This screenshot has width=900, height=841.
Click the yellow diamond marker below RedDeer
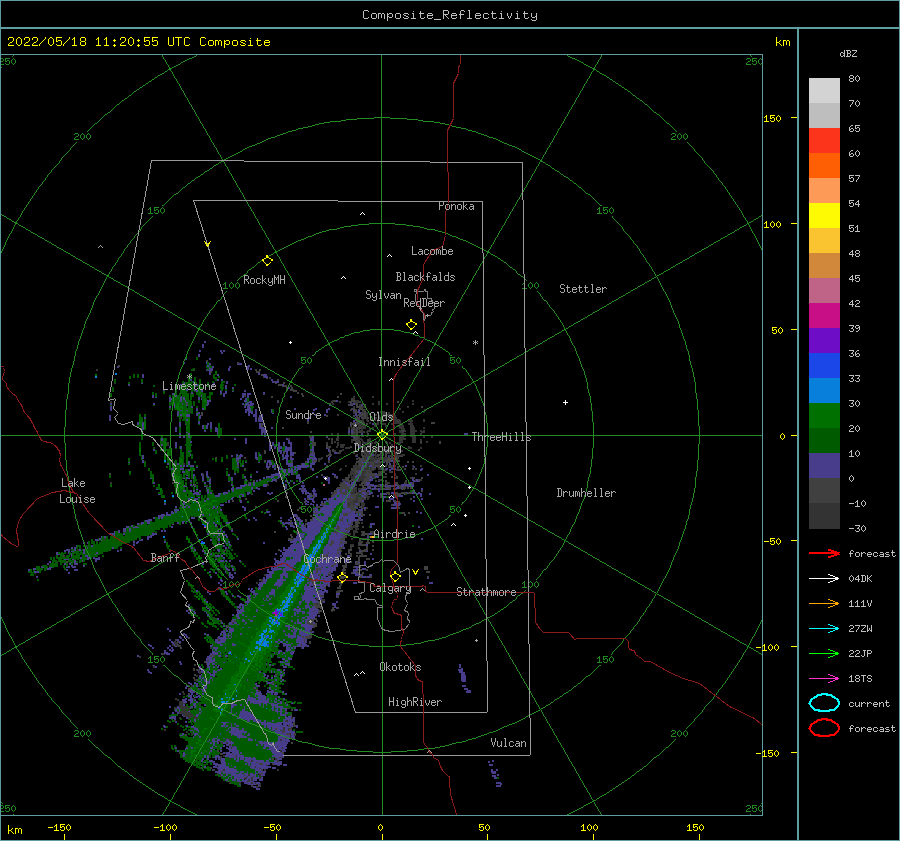click(411, 325)
